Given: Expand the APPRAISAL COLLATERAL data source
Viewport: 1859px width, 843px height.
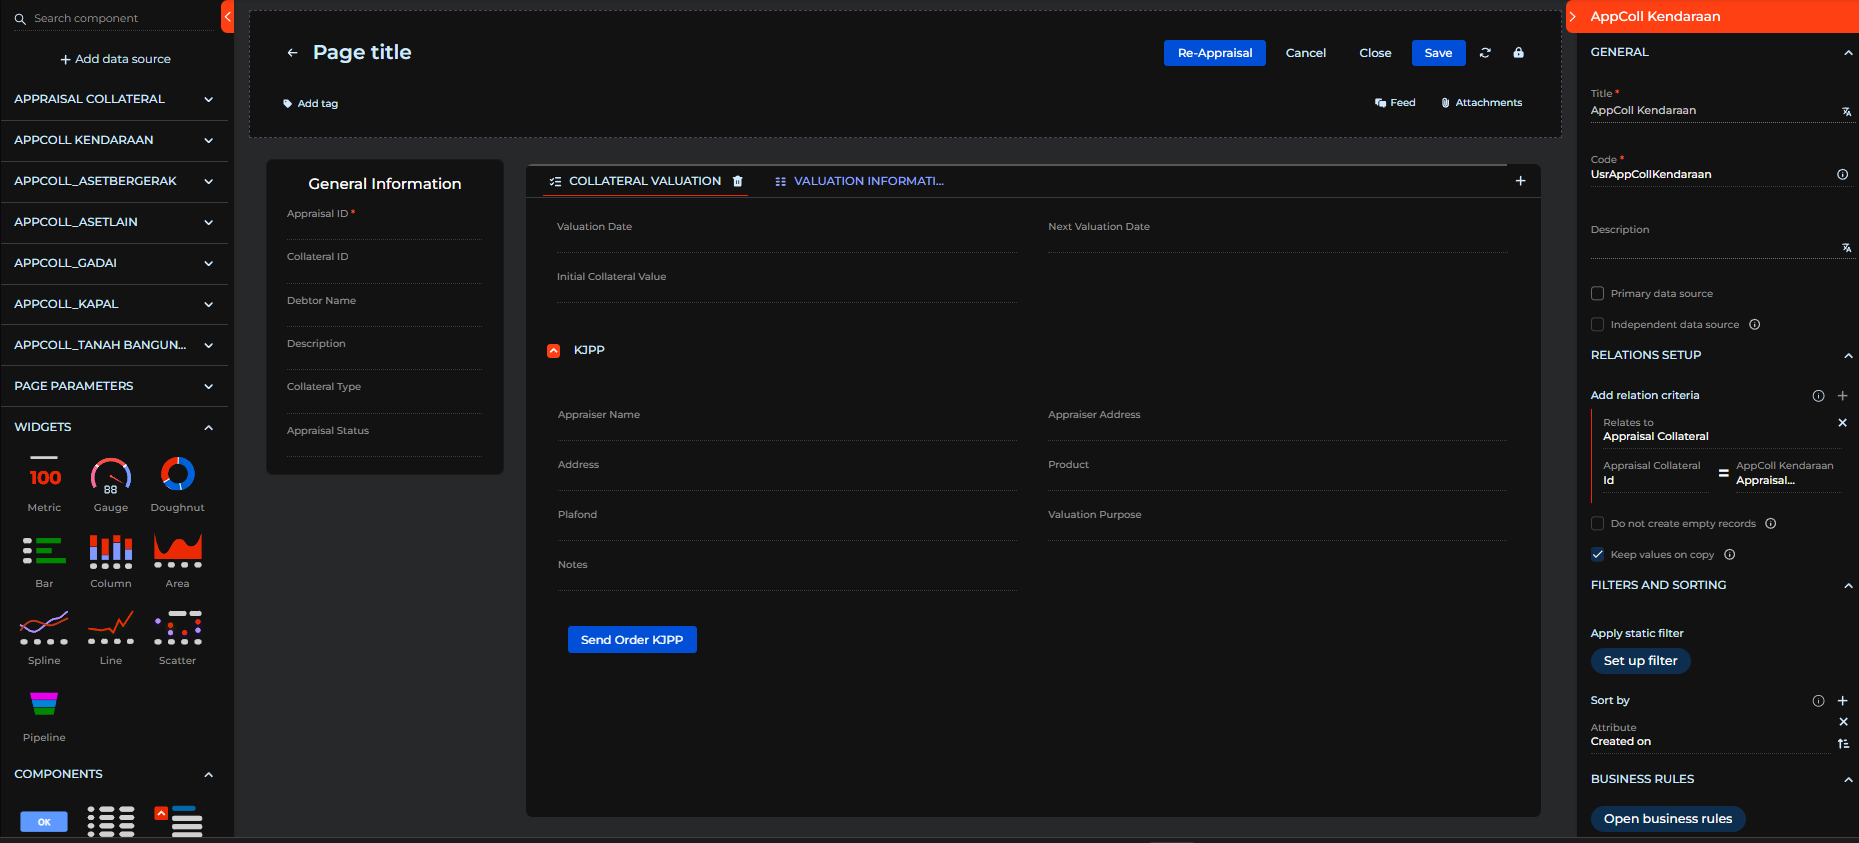Looking at the screenshot, I should [x=208, y=99].
